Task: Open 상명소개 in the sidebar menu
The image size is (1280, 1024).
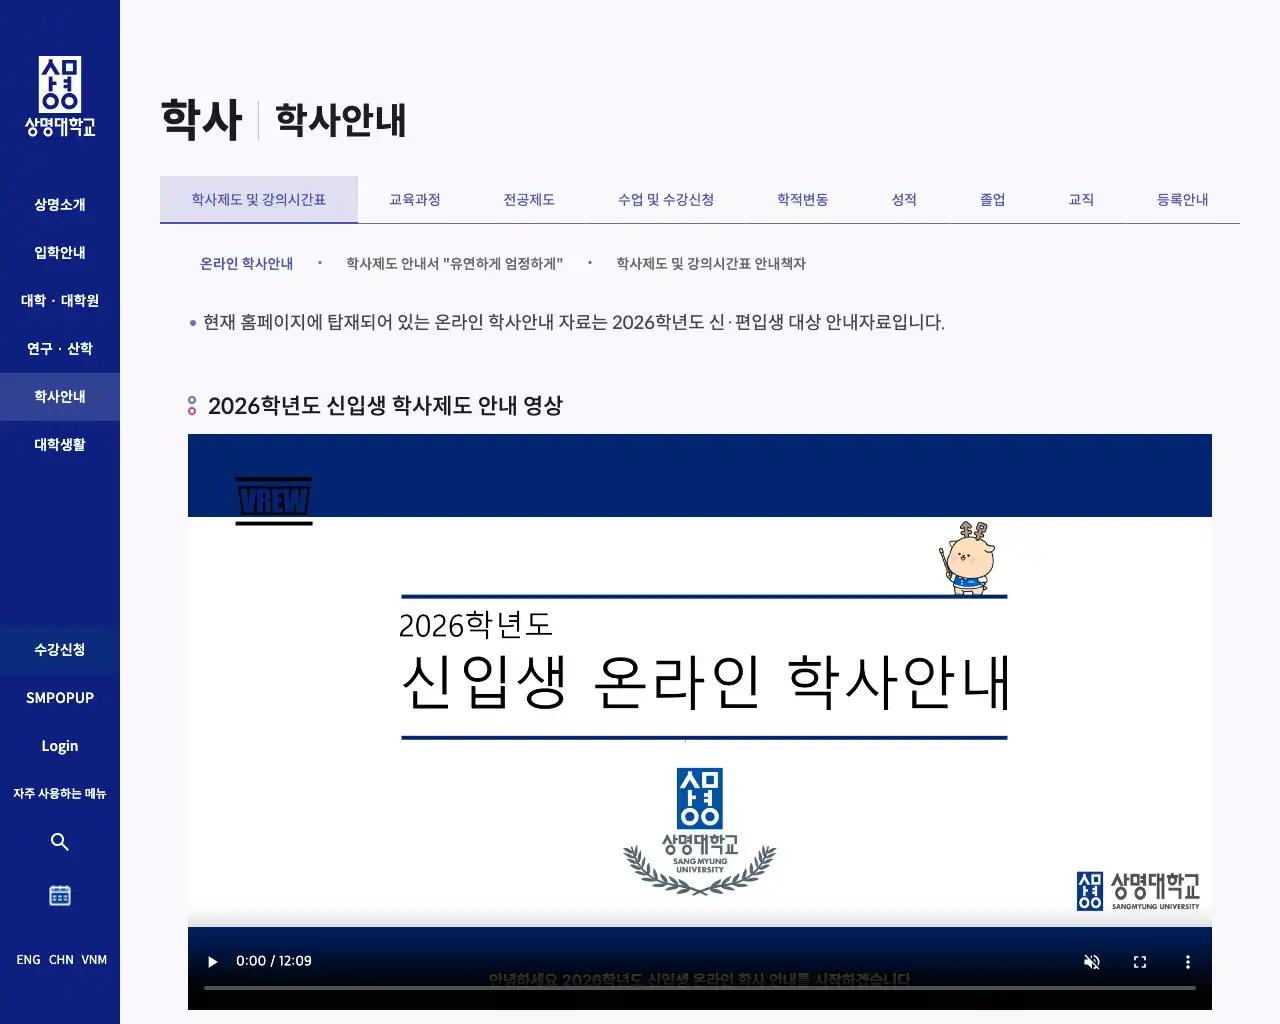Action: tap(60, 205)
